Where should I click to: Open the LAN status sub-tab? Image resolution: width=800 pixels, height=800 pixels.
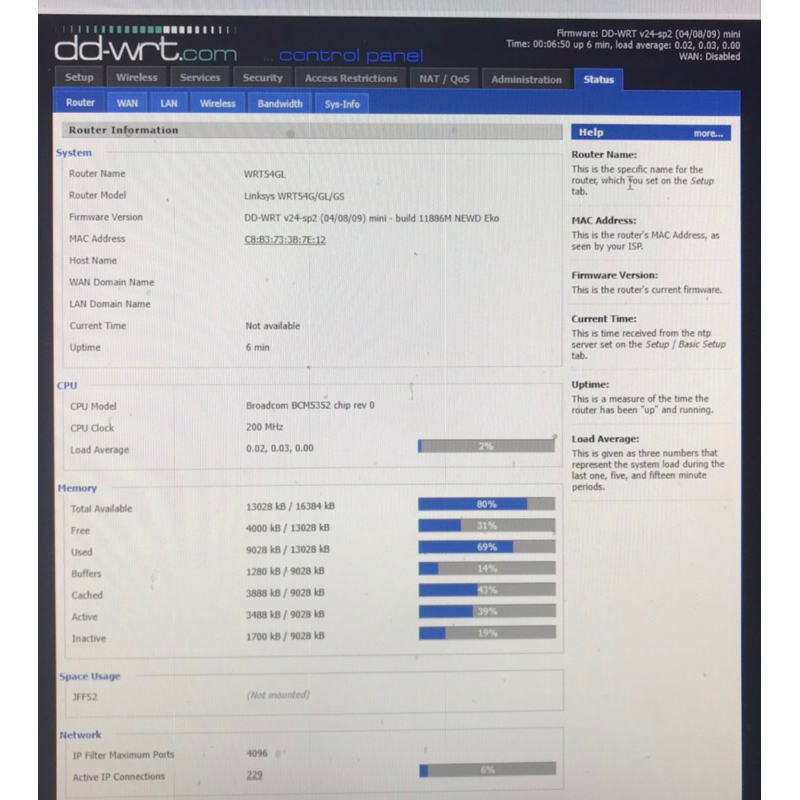pyautogui.click(x=168, y=103)
